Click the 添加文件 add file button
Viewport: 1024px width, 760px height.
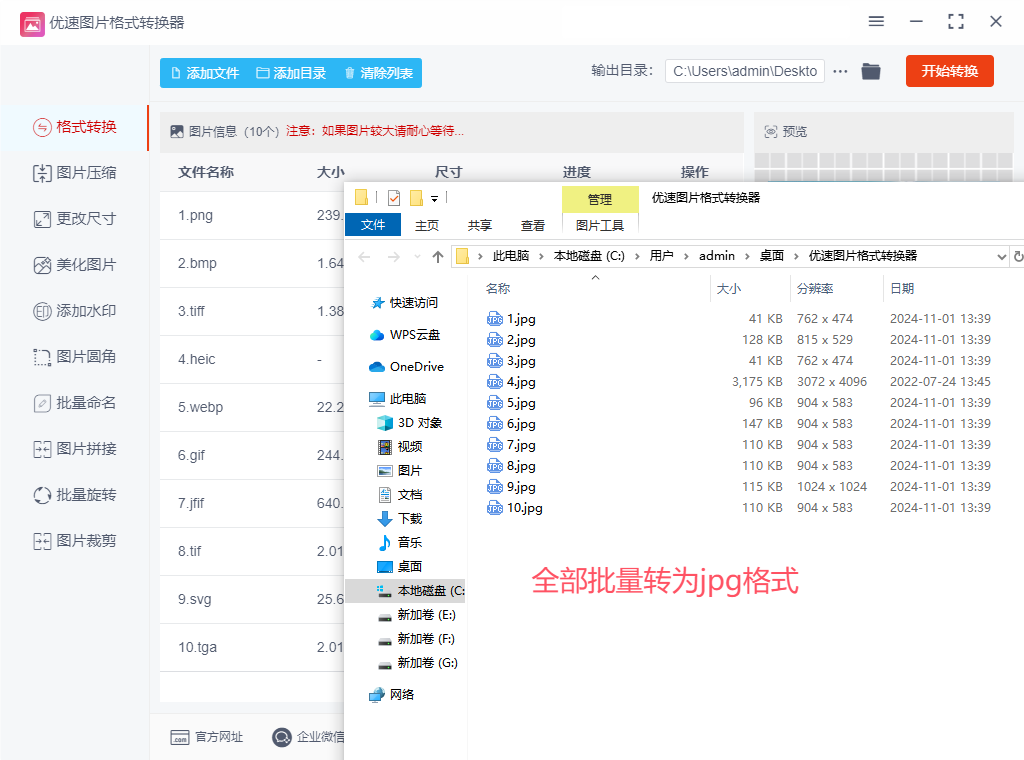(205, 73)
